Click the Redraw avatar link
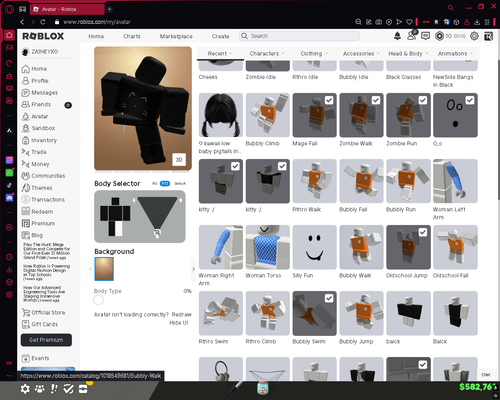500x400 pixels. 181,314
